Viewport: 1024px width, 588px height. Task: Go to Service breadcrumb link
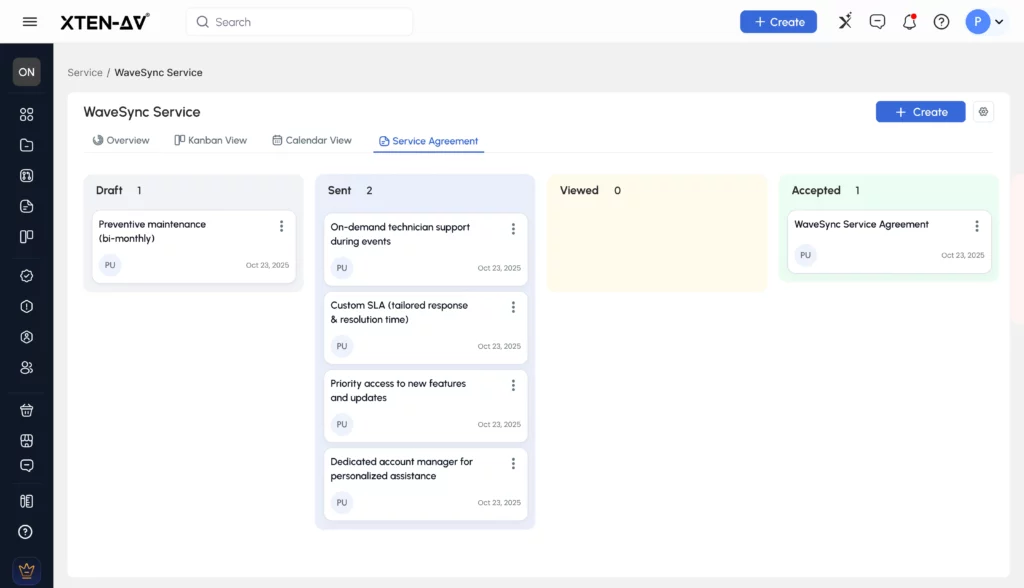click(x=85, y=73)
